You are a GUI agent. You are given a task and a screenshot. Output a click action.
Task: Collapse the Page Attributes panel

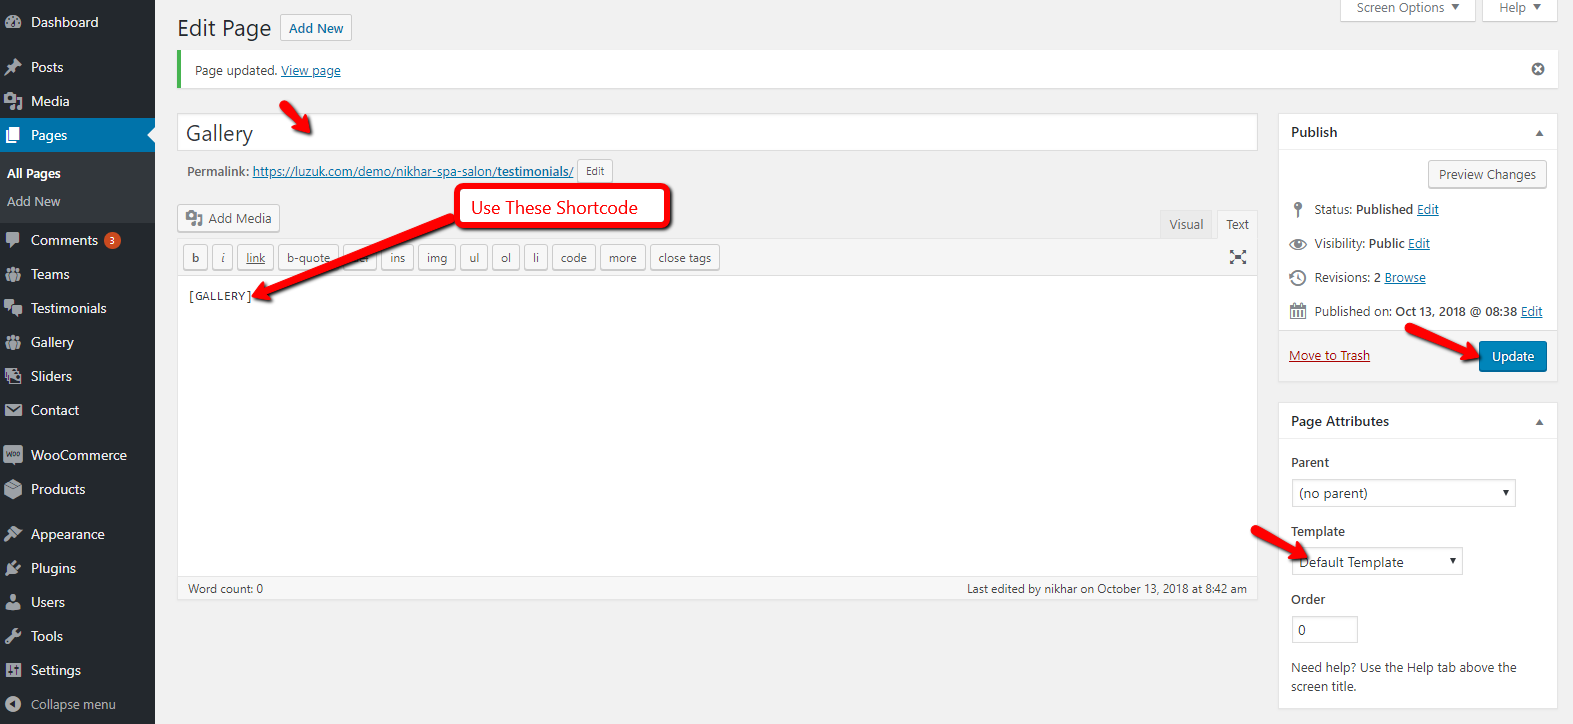point(1539,422)
